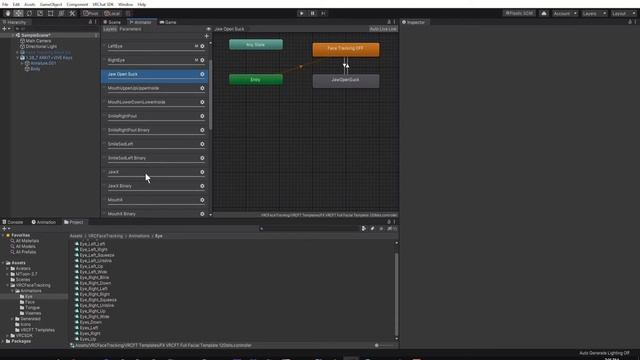Open the Layers dropdown in toolbar
The width and height of the screenshot is (640, 360).
(x=594, y=13)
